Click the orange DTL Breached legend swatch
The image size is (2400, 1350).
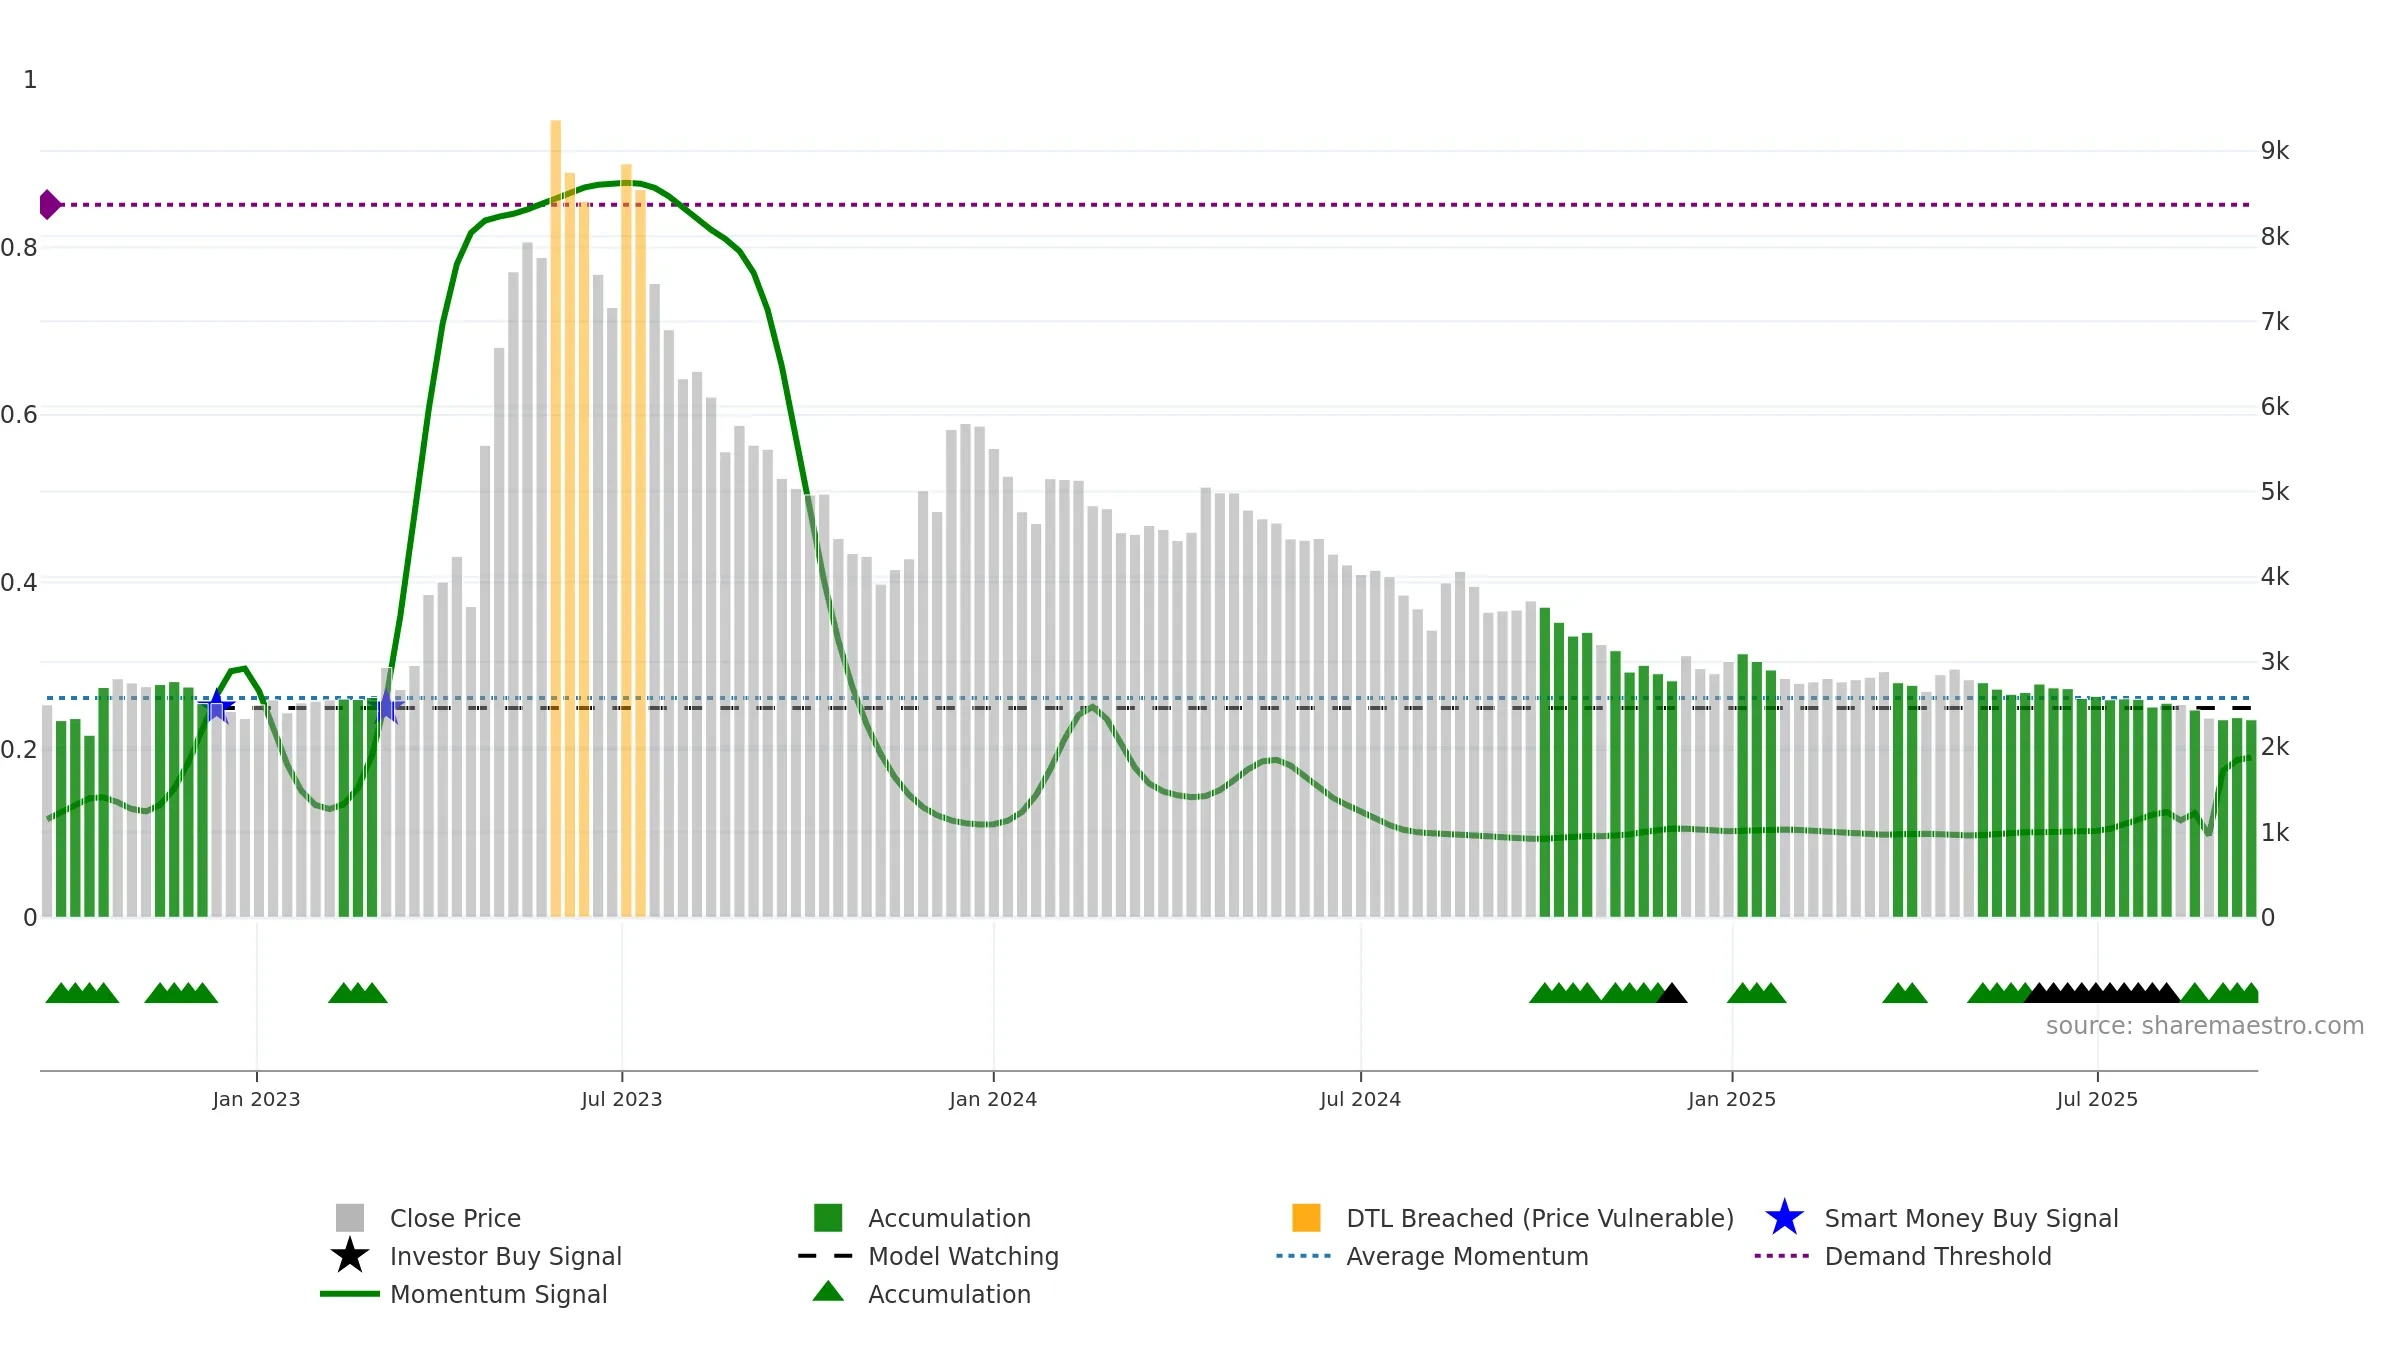(x=1306, y=1218)
